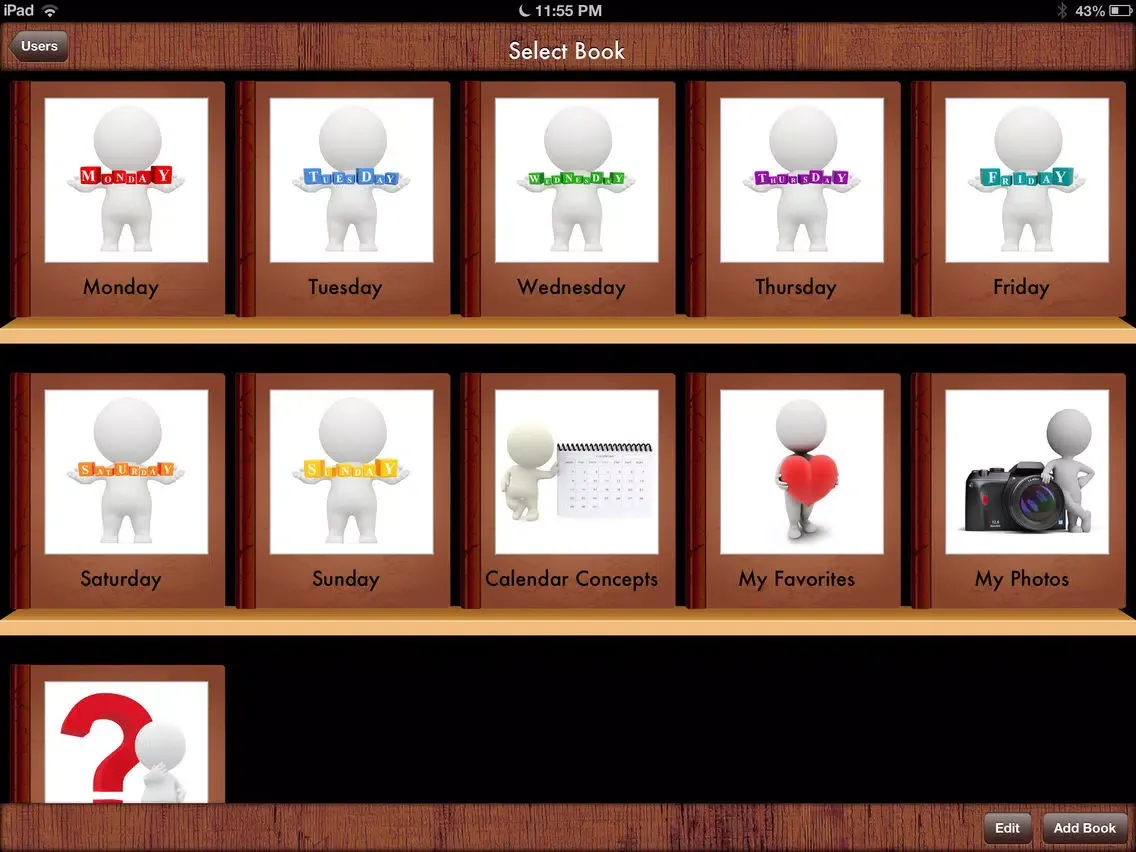Tap the Wi-Fi status icon
Image resolution: width=1136 pixels, height=852 pixels.
tap(50, 10)
